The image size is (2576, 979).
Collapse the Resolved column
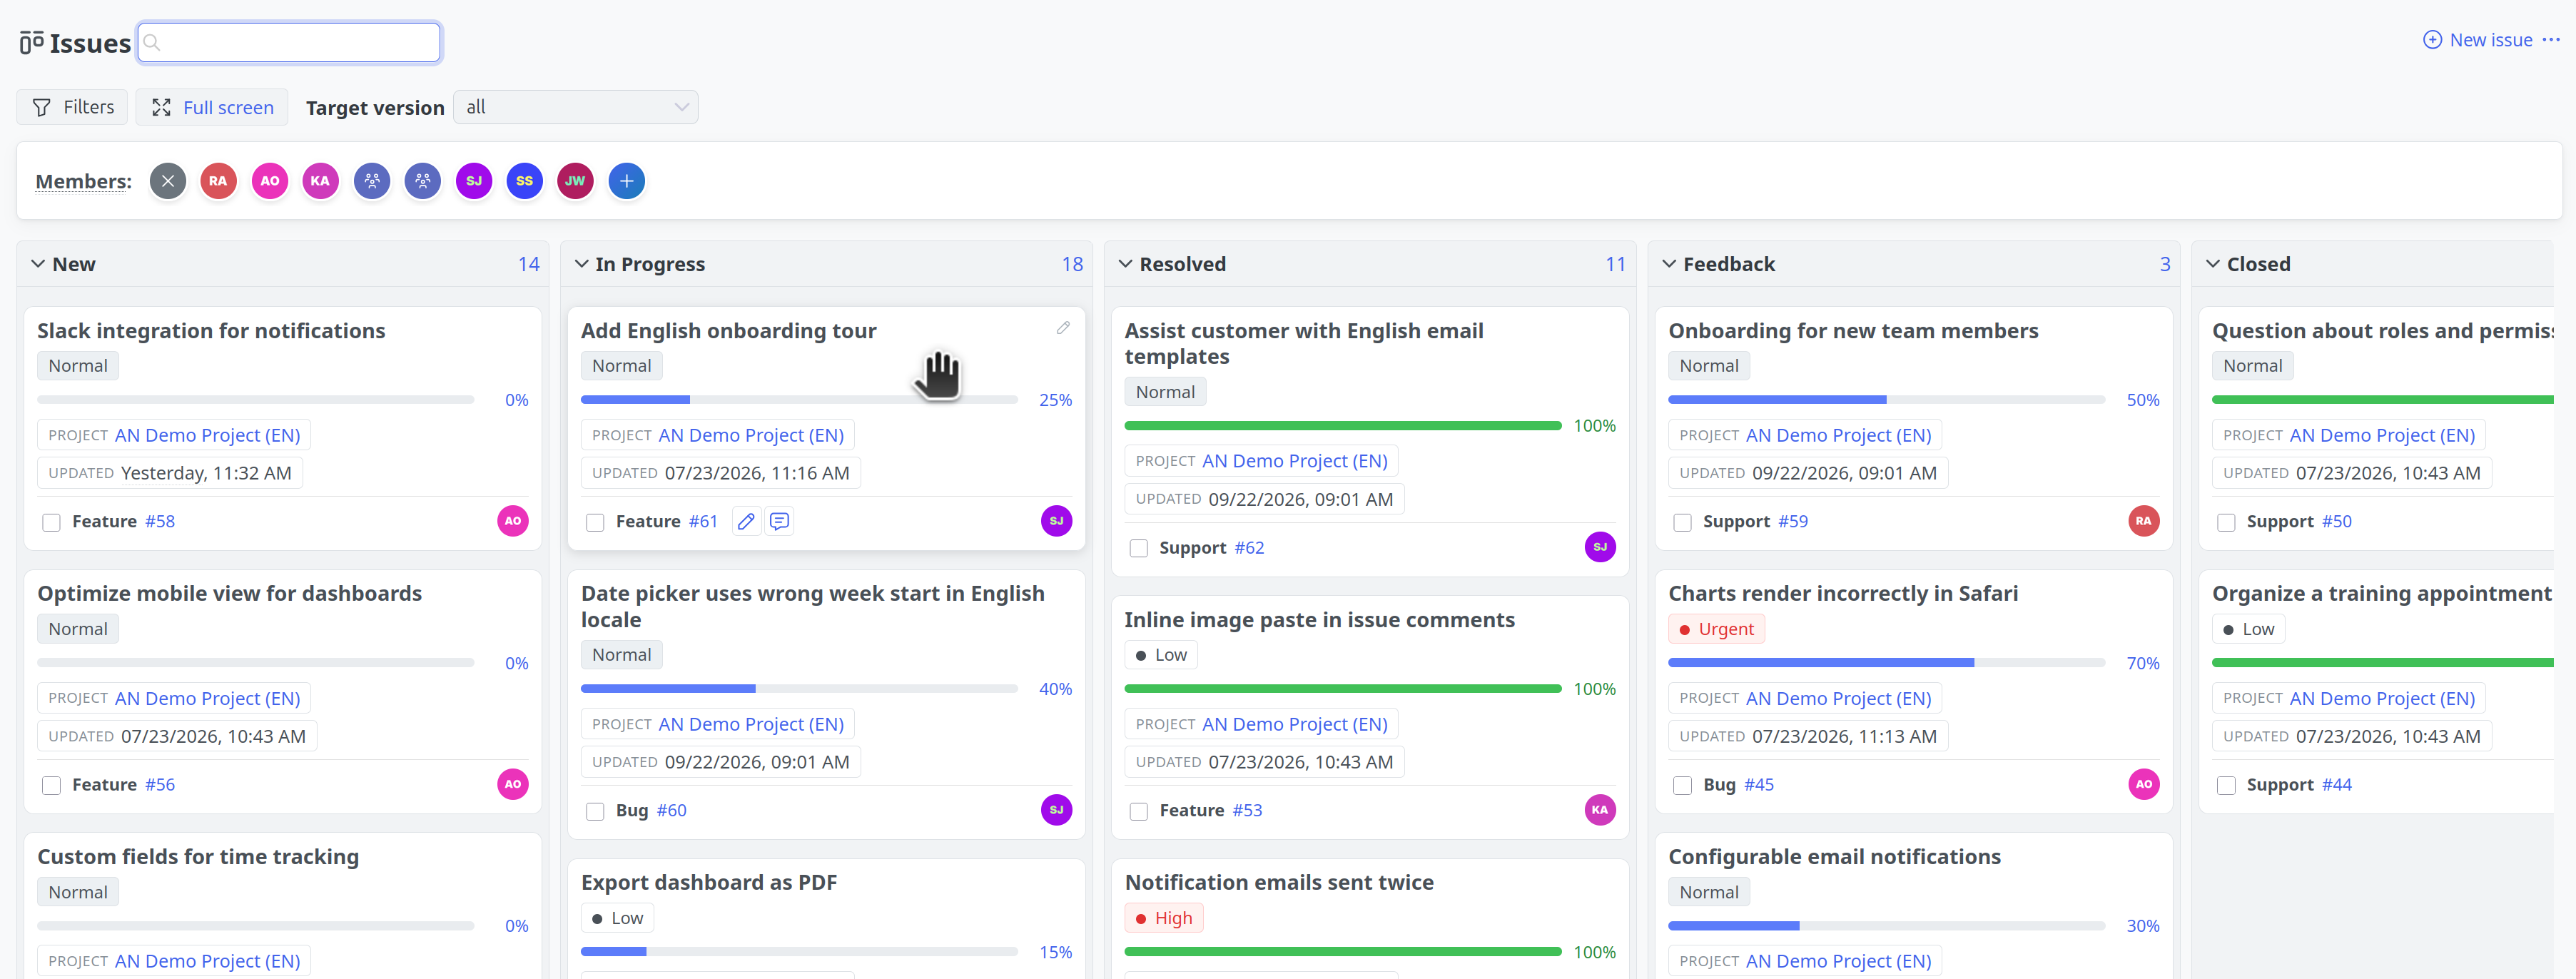1126,264
